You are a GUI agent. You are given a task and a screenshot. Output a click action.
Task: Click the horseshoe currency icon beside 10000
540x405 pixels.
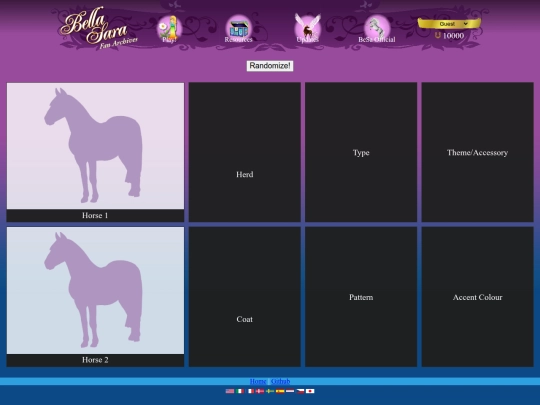437,35
